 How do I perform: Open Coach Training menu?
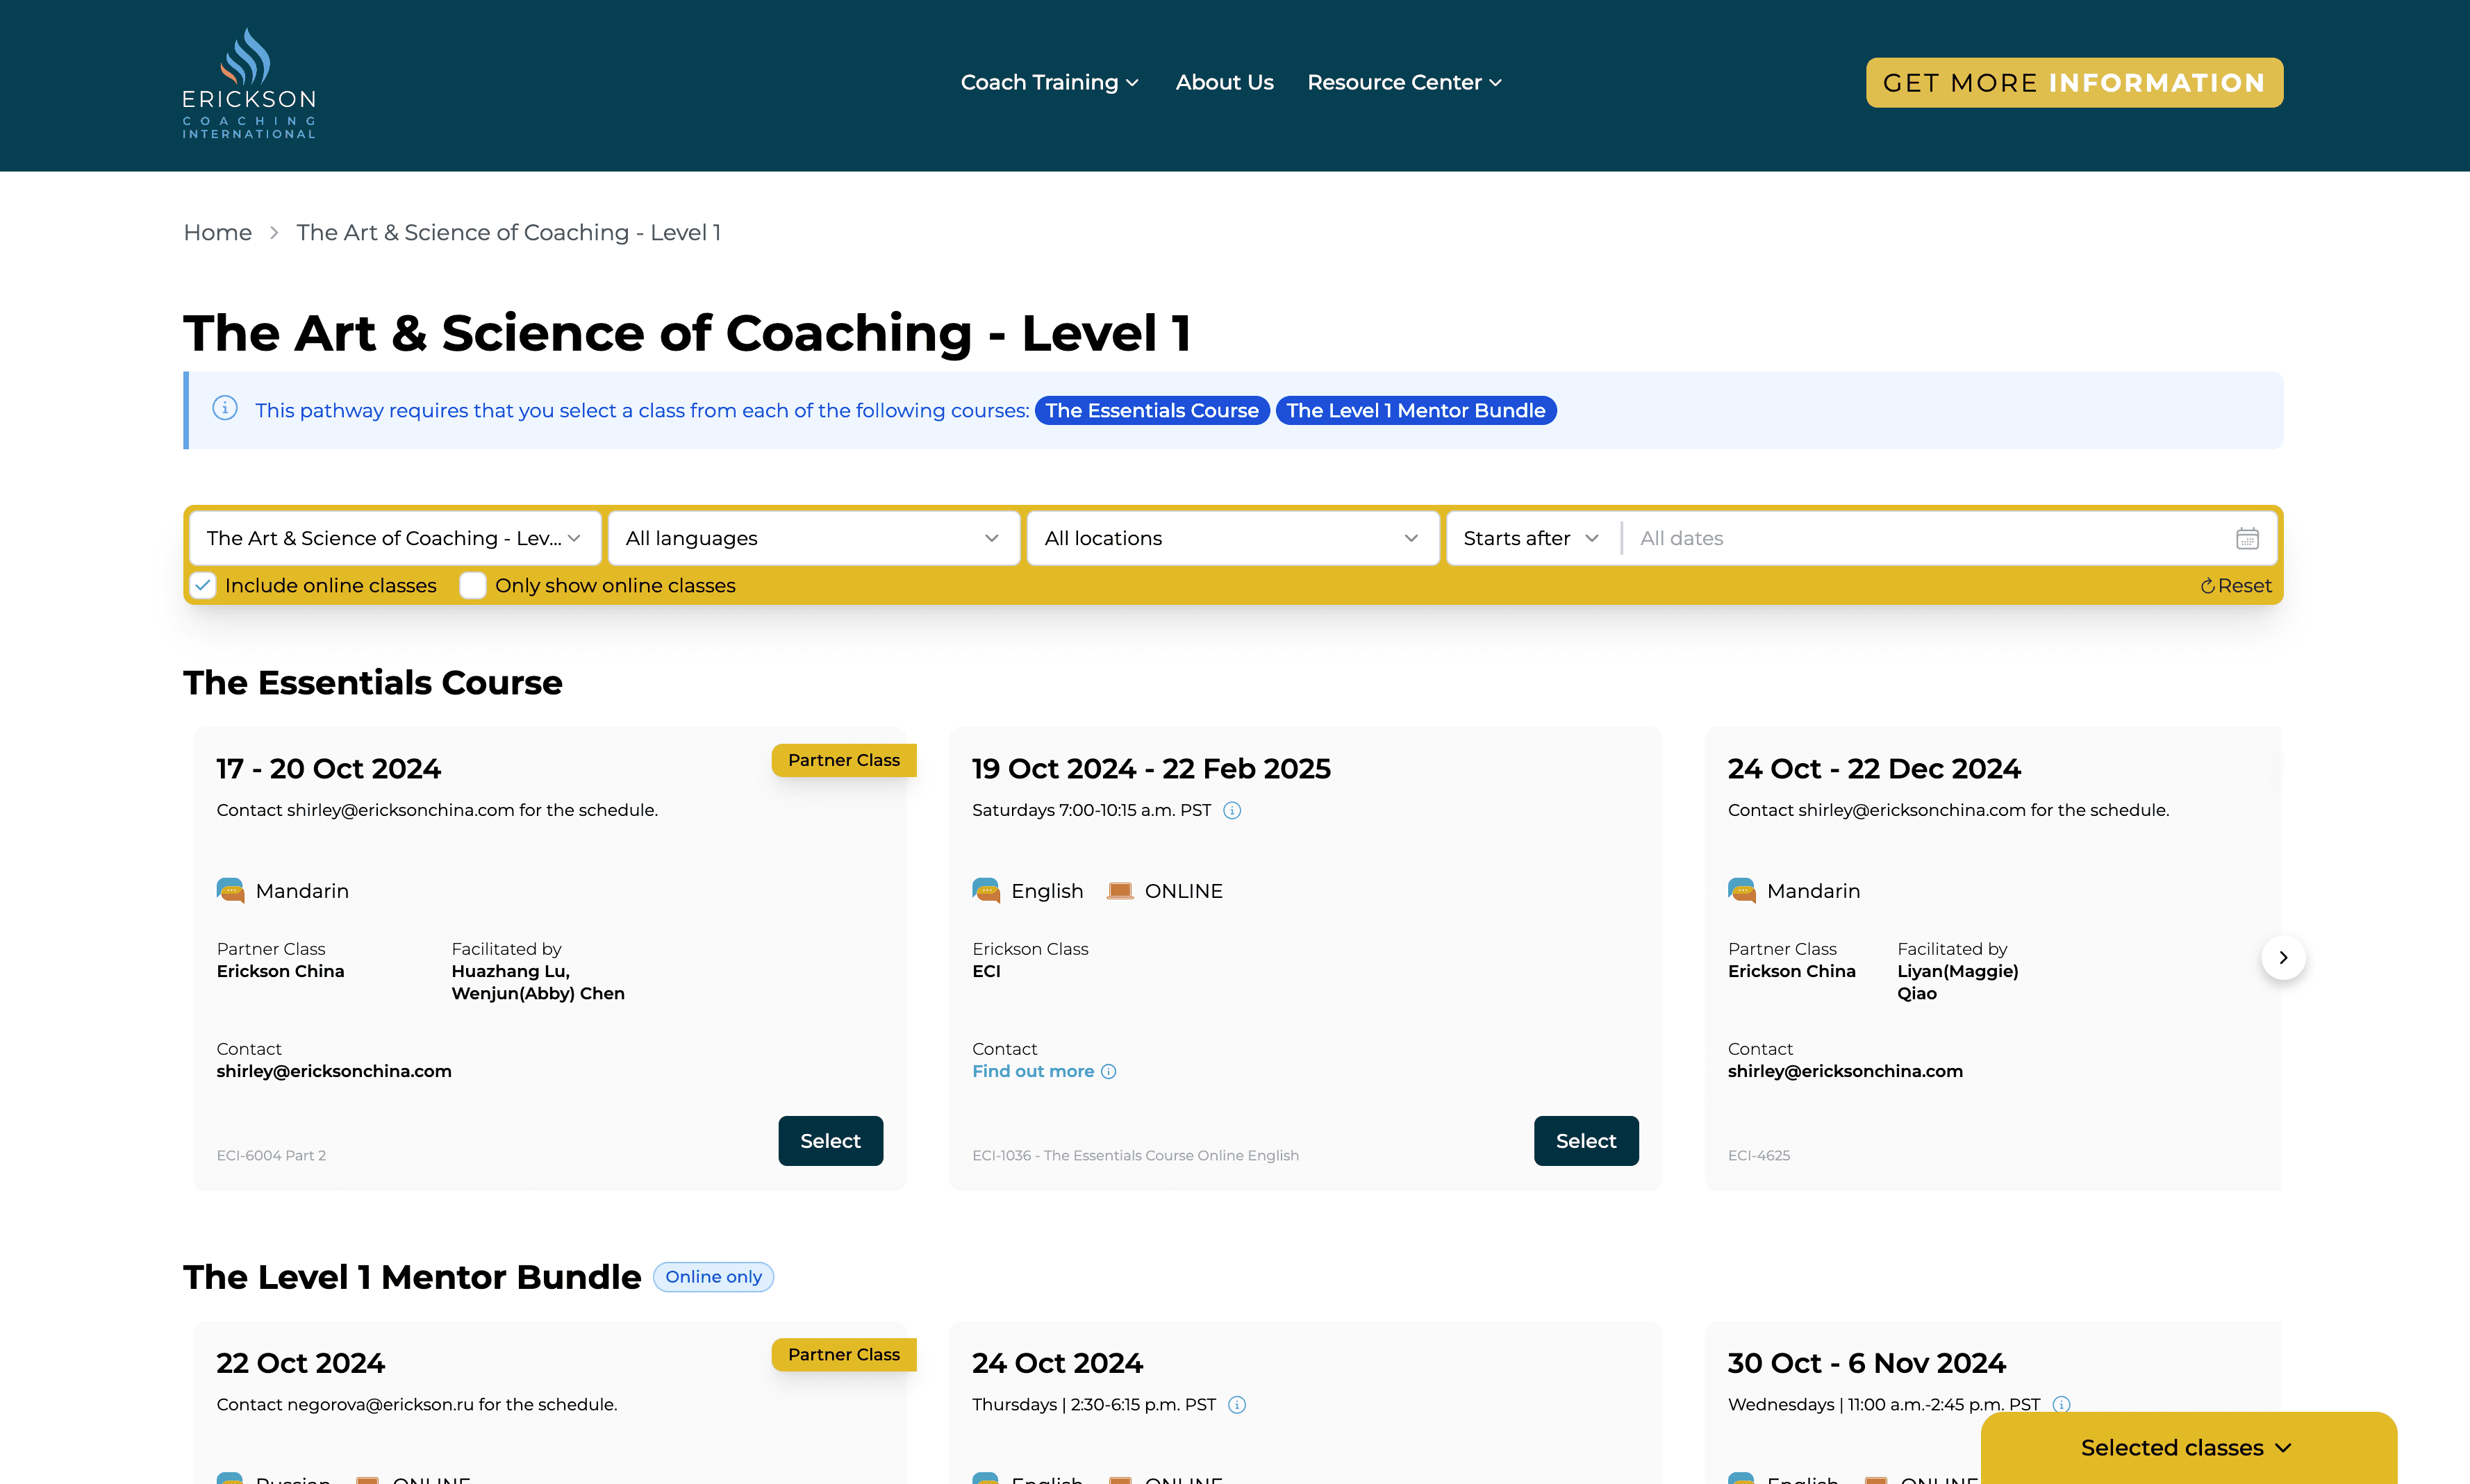(x=1049, y=82)
